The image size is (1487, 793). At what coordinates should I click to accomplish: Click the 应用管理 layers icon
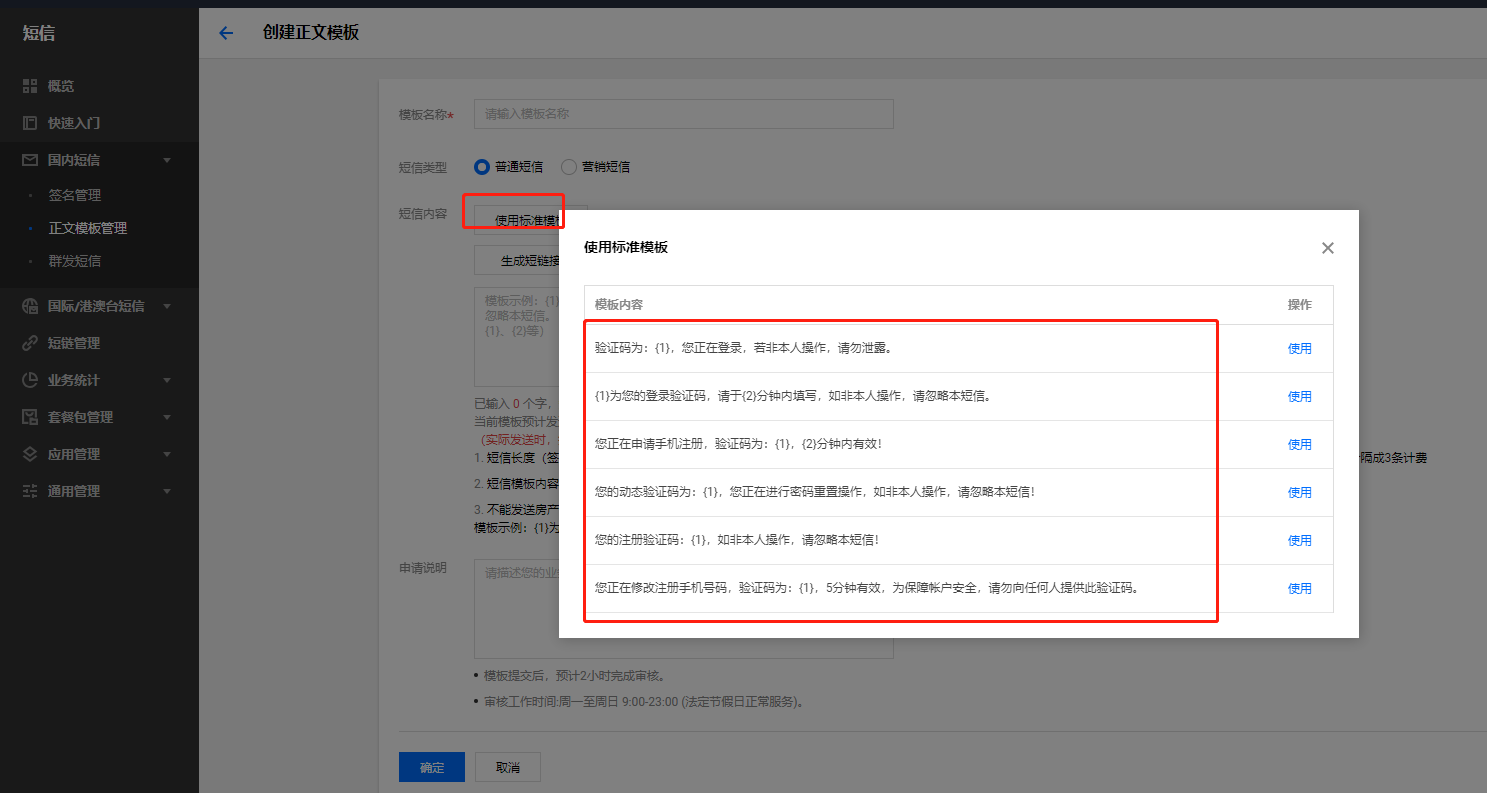pyautogui.click(x=30, y=454)
